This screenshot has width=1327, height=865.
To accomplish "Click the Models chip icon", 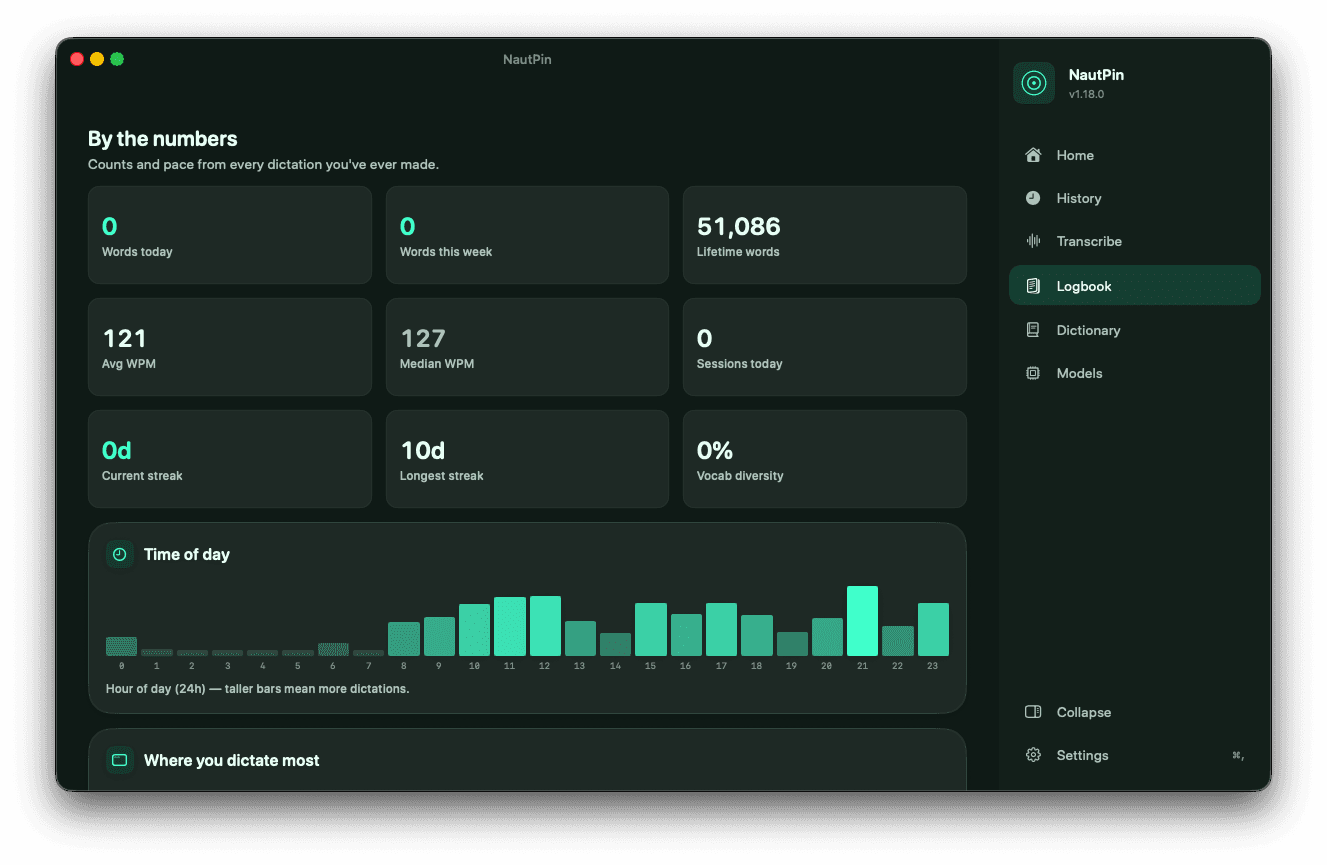I will coord(1033,373).
